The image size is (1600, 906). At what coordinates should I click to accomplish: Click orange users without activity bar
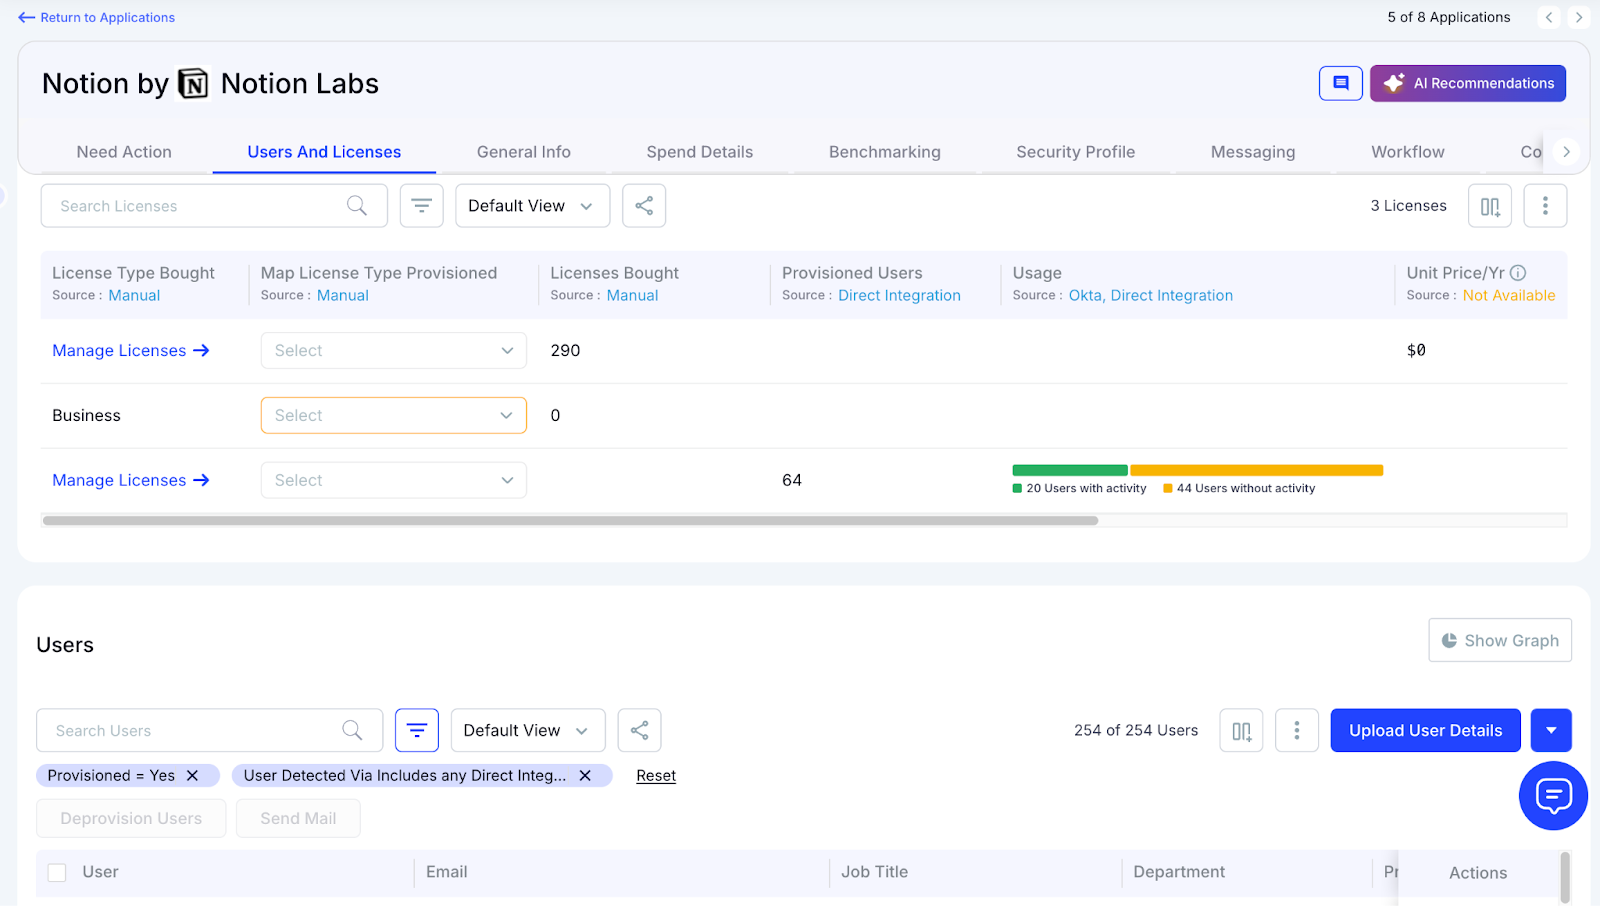point(1257,470)
